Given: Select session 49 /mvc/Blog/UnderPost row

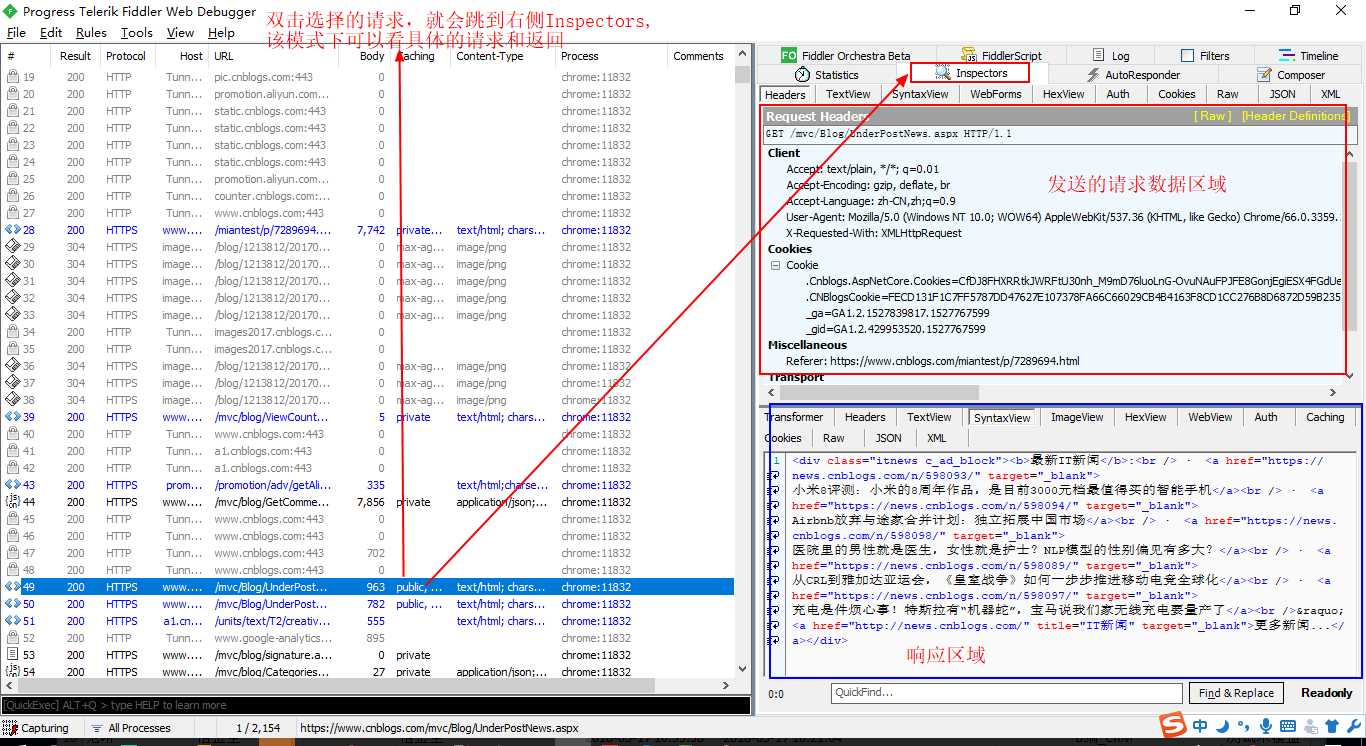Looking at the screenshot, I should click(x=368, y=587).
